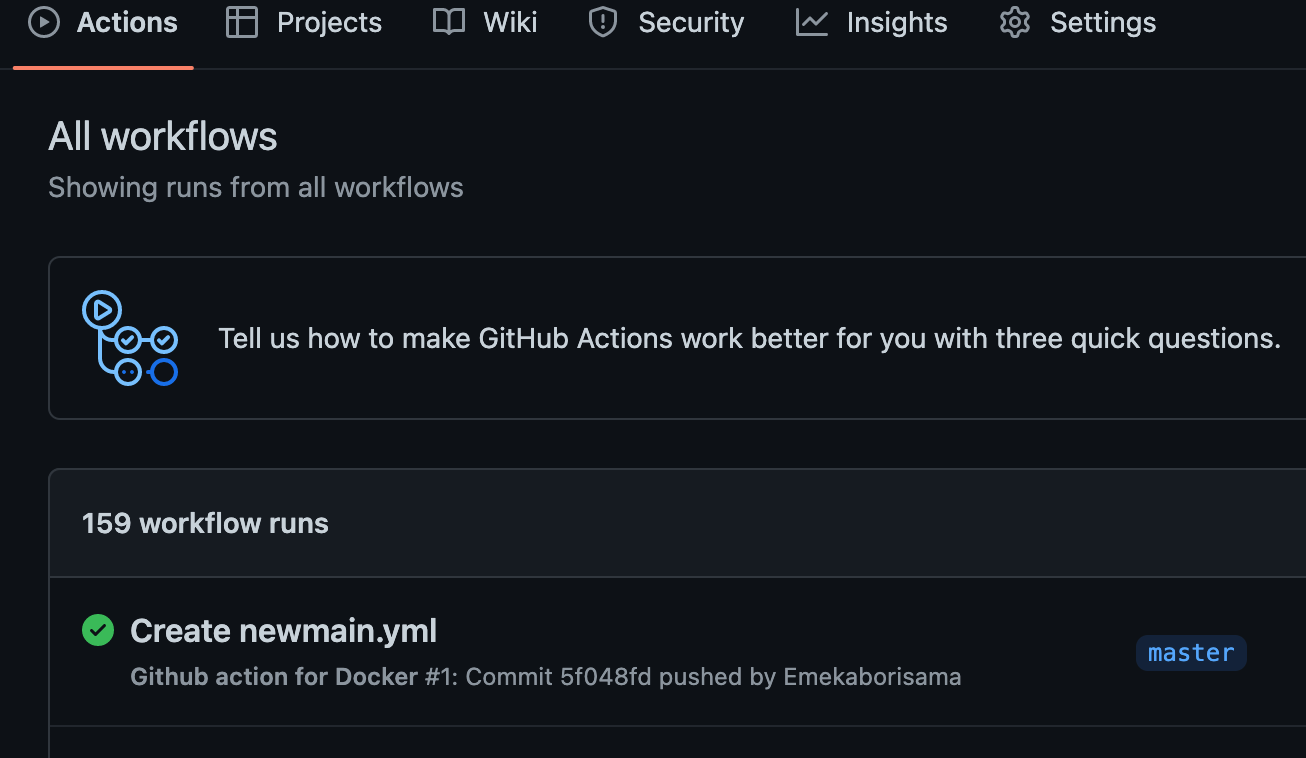Open the Wiki tab
The image size is (1306, 758).
pyautogui.click(x=510, y=22)
